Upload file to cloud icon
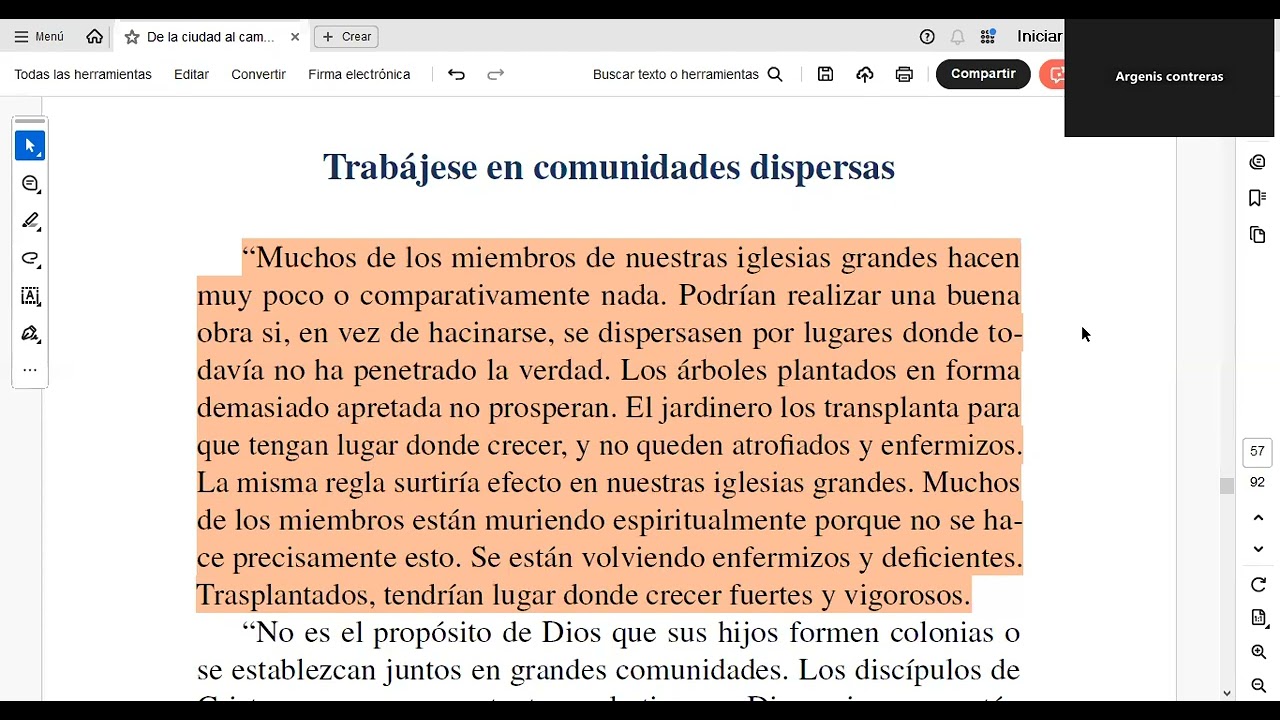 pos(865,74)
